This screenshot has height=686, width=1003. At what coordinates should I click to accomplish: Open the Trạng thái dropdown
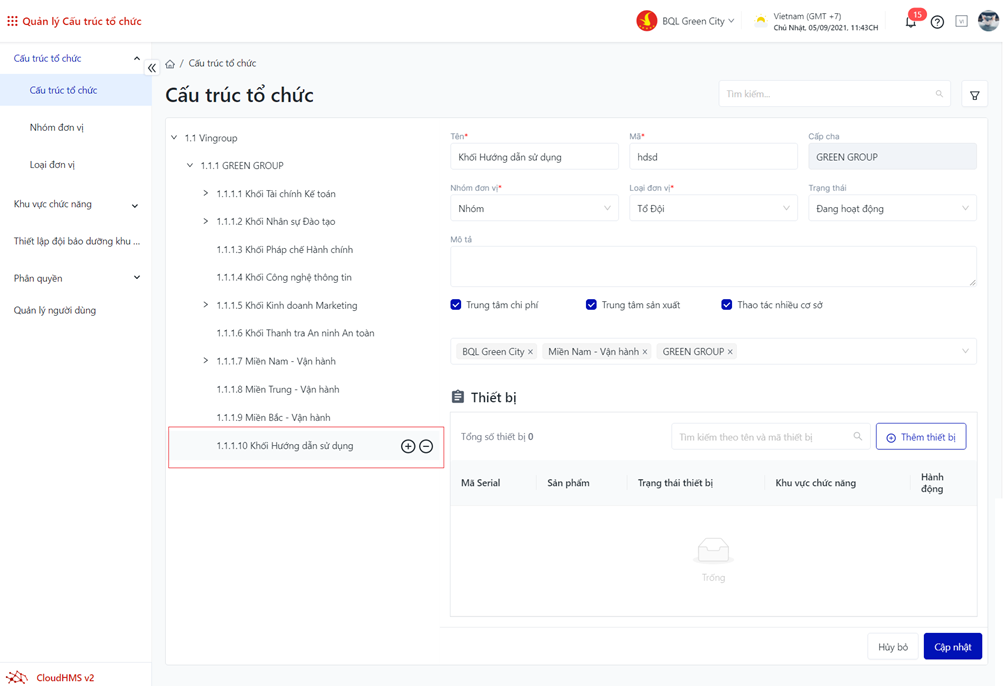[x=892, y=209]
